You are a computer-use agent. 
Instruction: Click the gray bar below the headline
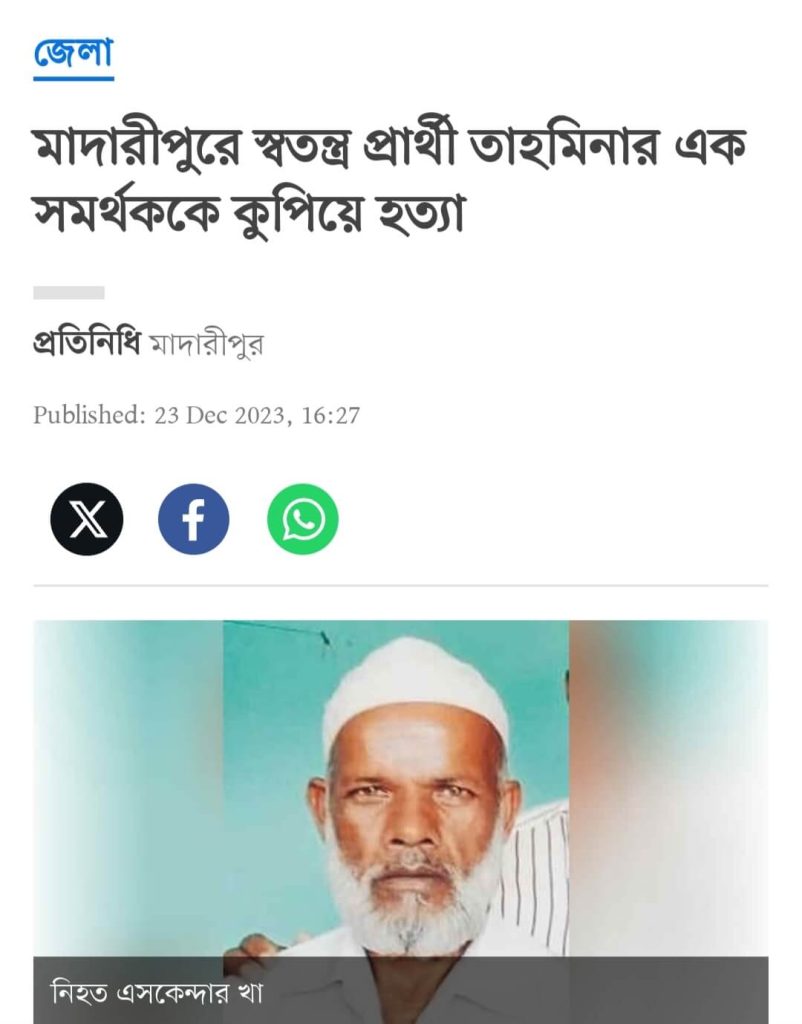(x=69, y=293)
